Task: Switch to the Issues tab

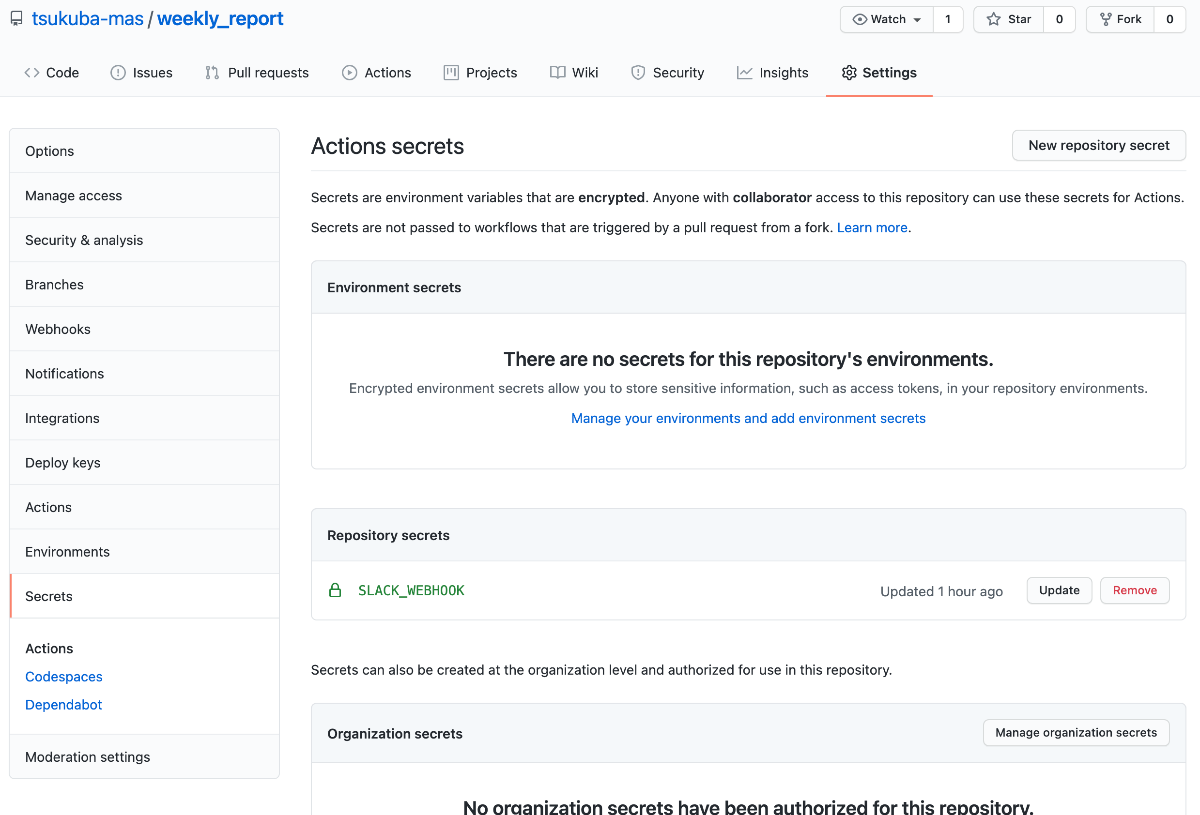Action: pyautogui.click(x=141, y=73)
